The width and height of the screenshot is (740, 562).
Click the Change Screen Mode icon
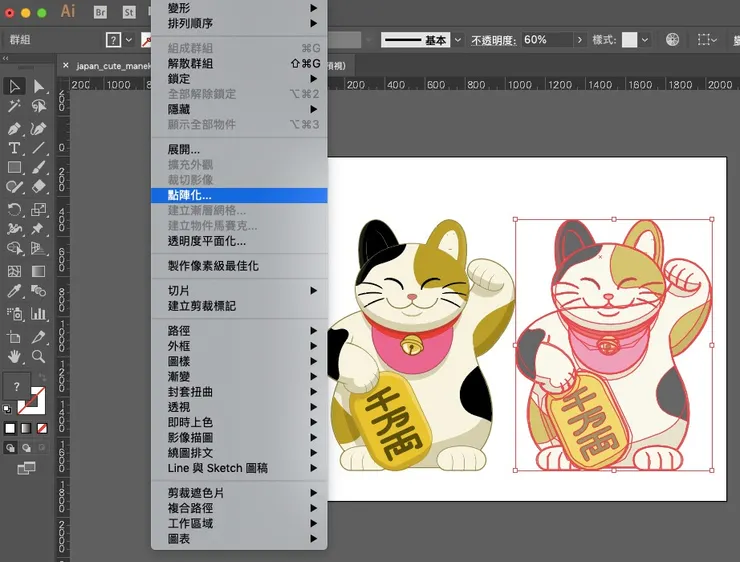26,468
